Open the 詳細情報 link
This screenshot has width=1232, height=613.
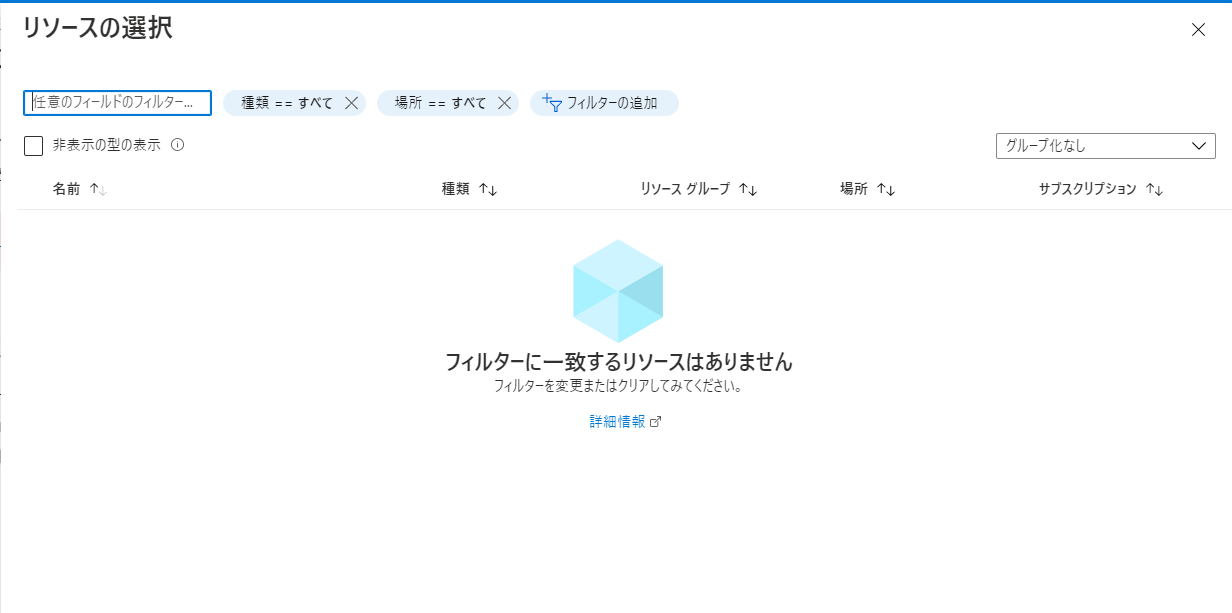click(617, 422)
